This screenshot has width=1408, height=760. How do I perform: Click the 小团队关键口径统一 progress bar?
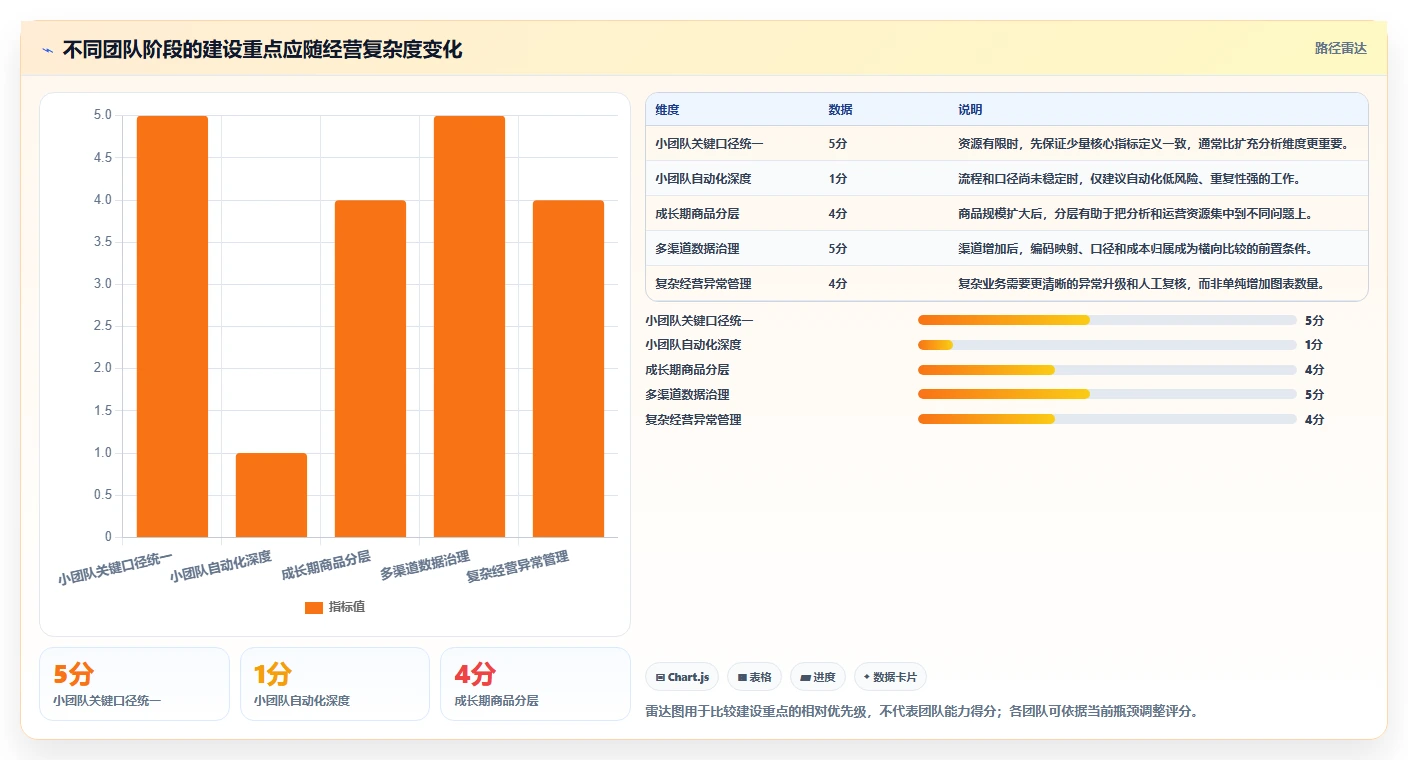tap(1107, 320)
